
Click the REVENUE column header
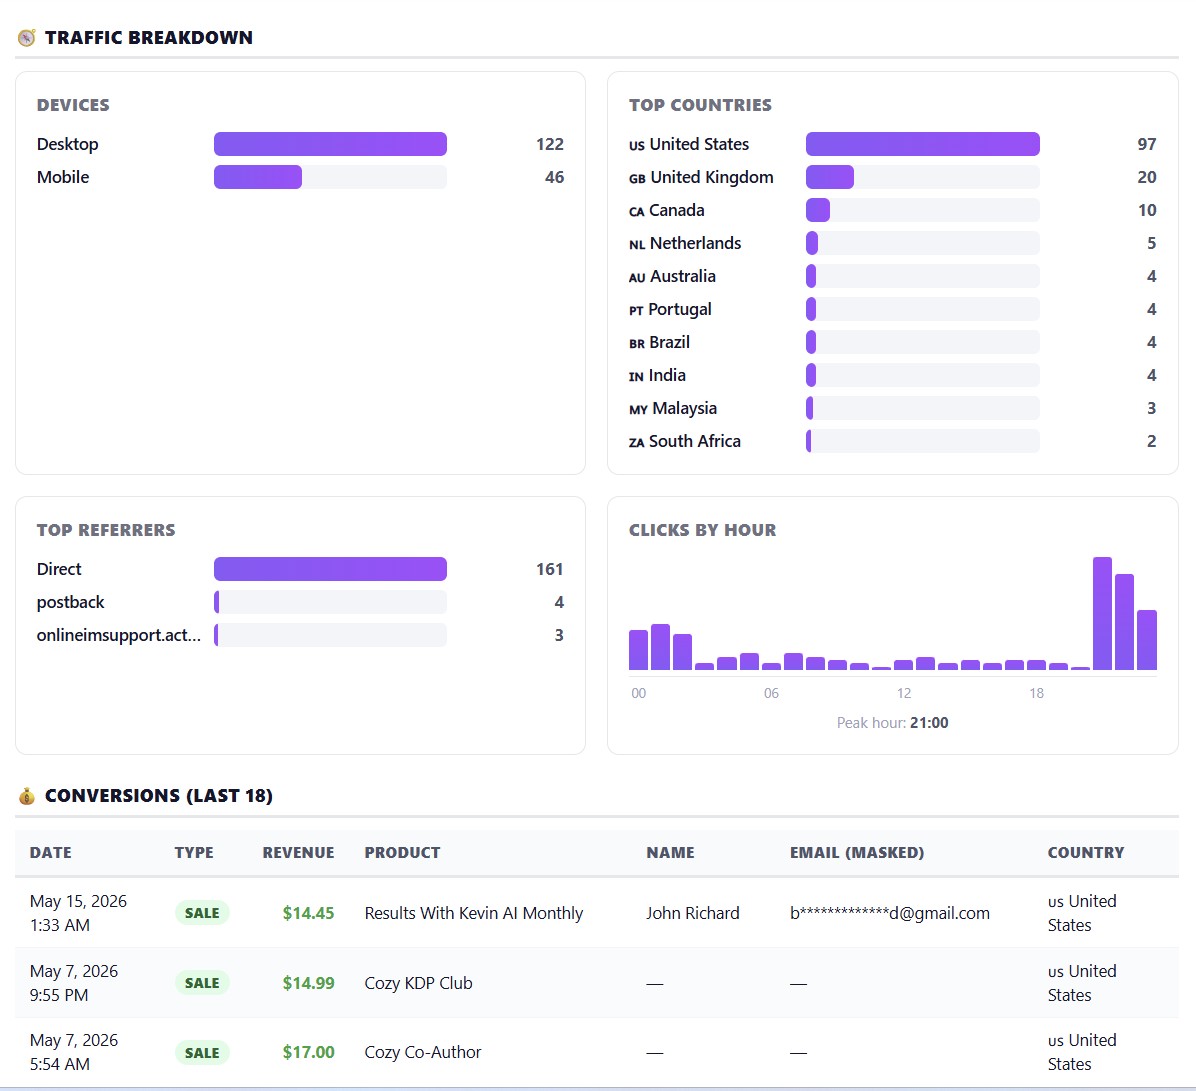pos(298,852)
